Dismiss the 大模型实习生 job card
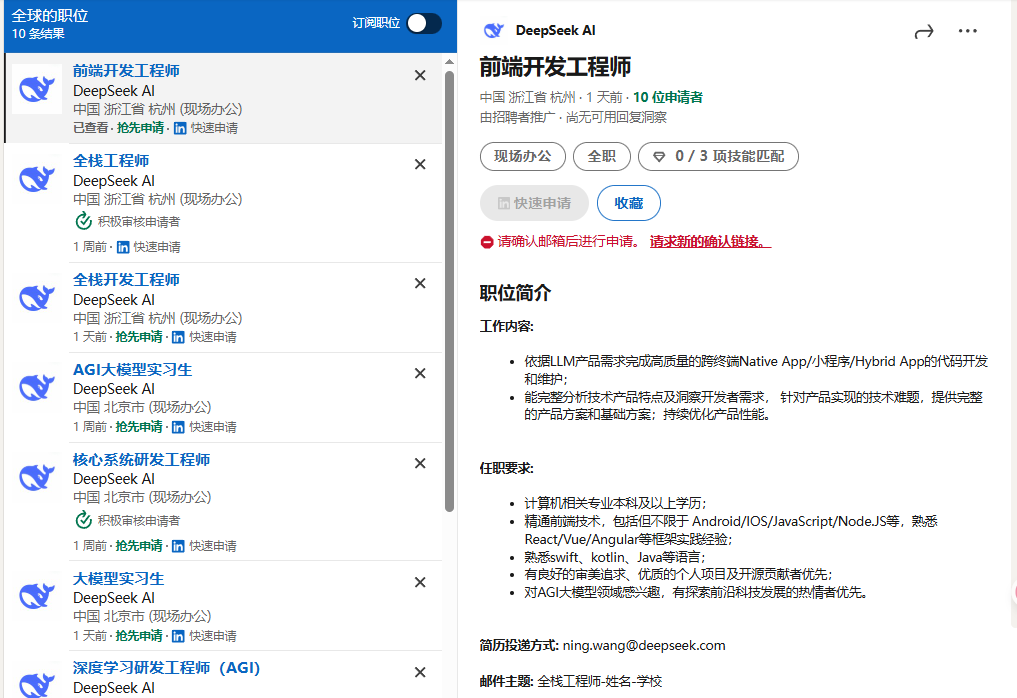This screenshot has height=698, width=1017. coord(420,582)
